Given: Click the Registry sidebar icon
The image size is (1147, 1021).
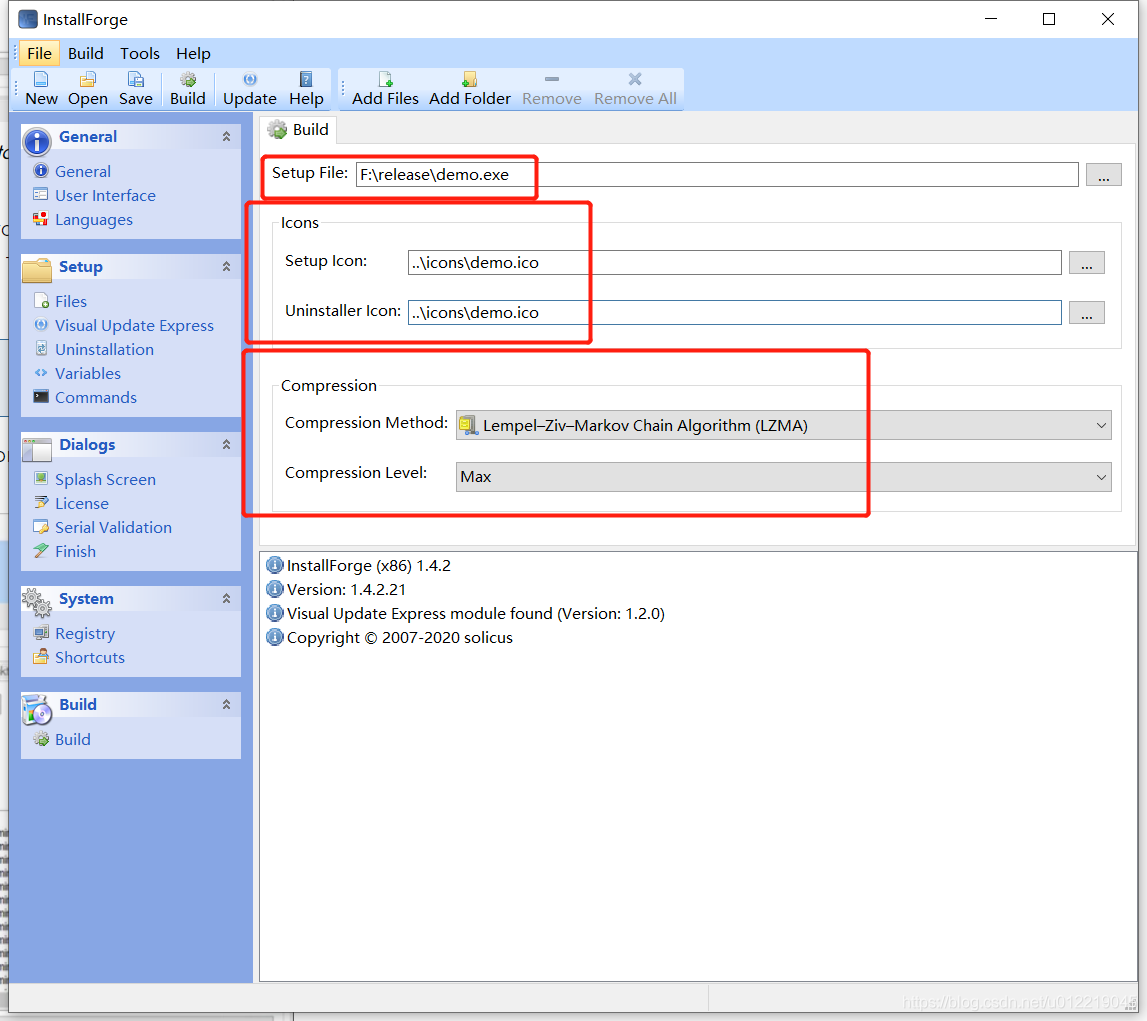Looking at the screenshot, I should tap(41, 633).
